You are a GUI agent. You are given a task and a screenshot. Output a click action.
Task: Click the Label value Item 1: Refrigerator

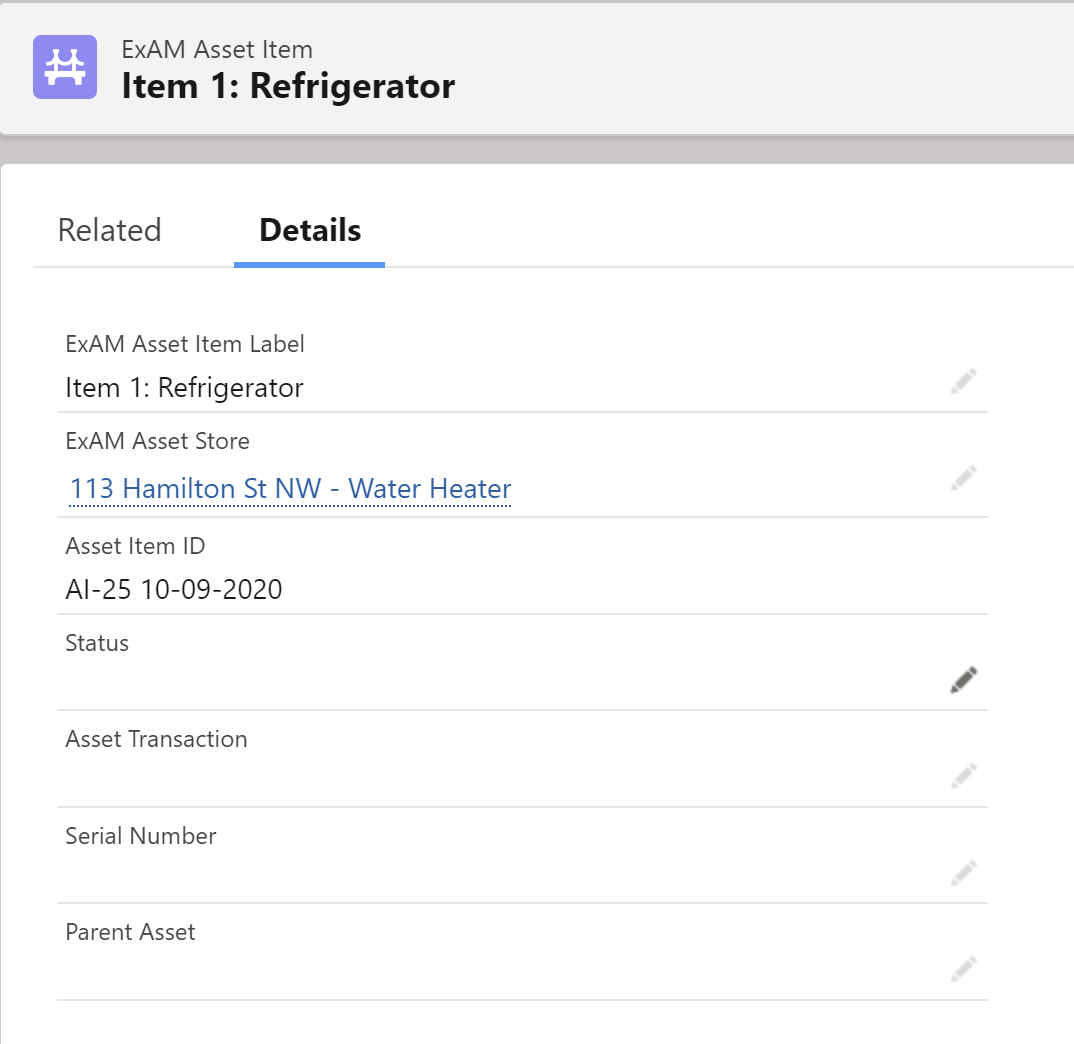(x=185, y=388)
